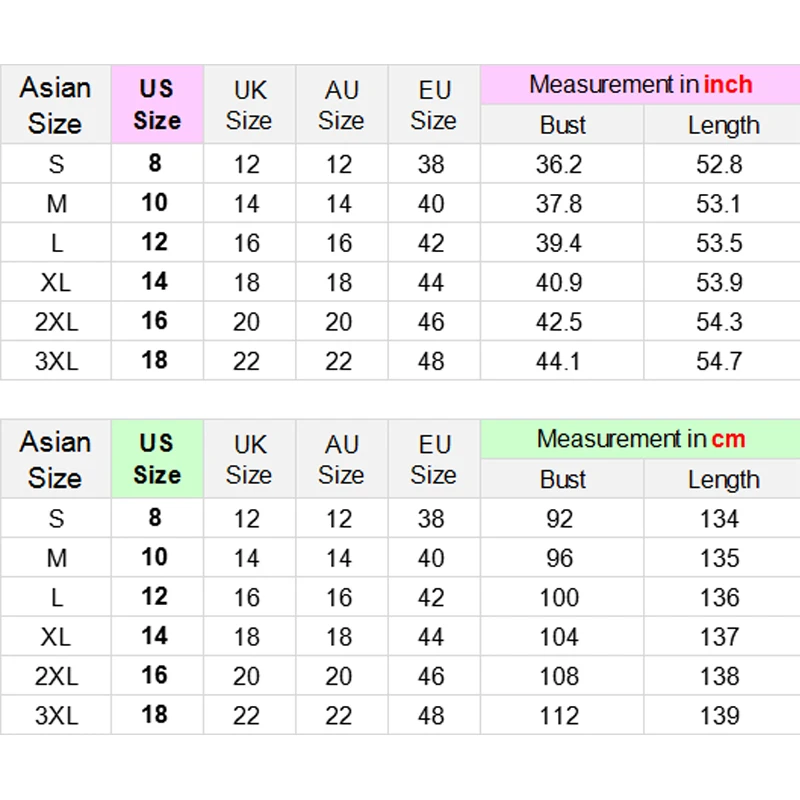
Task: Click the green US Size header cell
Action: click(x=157, y=459)
